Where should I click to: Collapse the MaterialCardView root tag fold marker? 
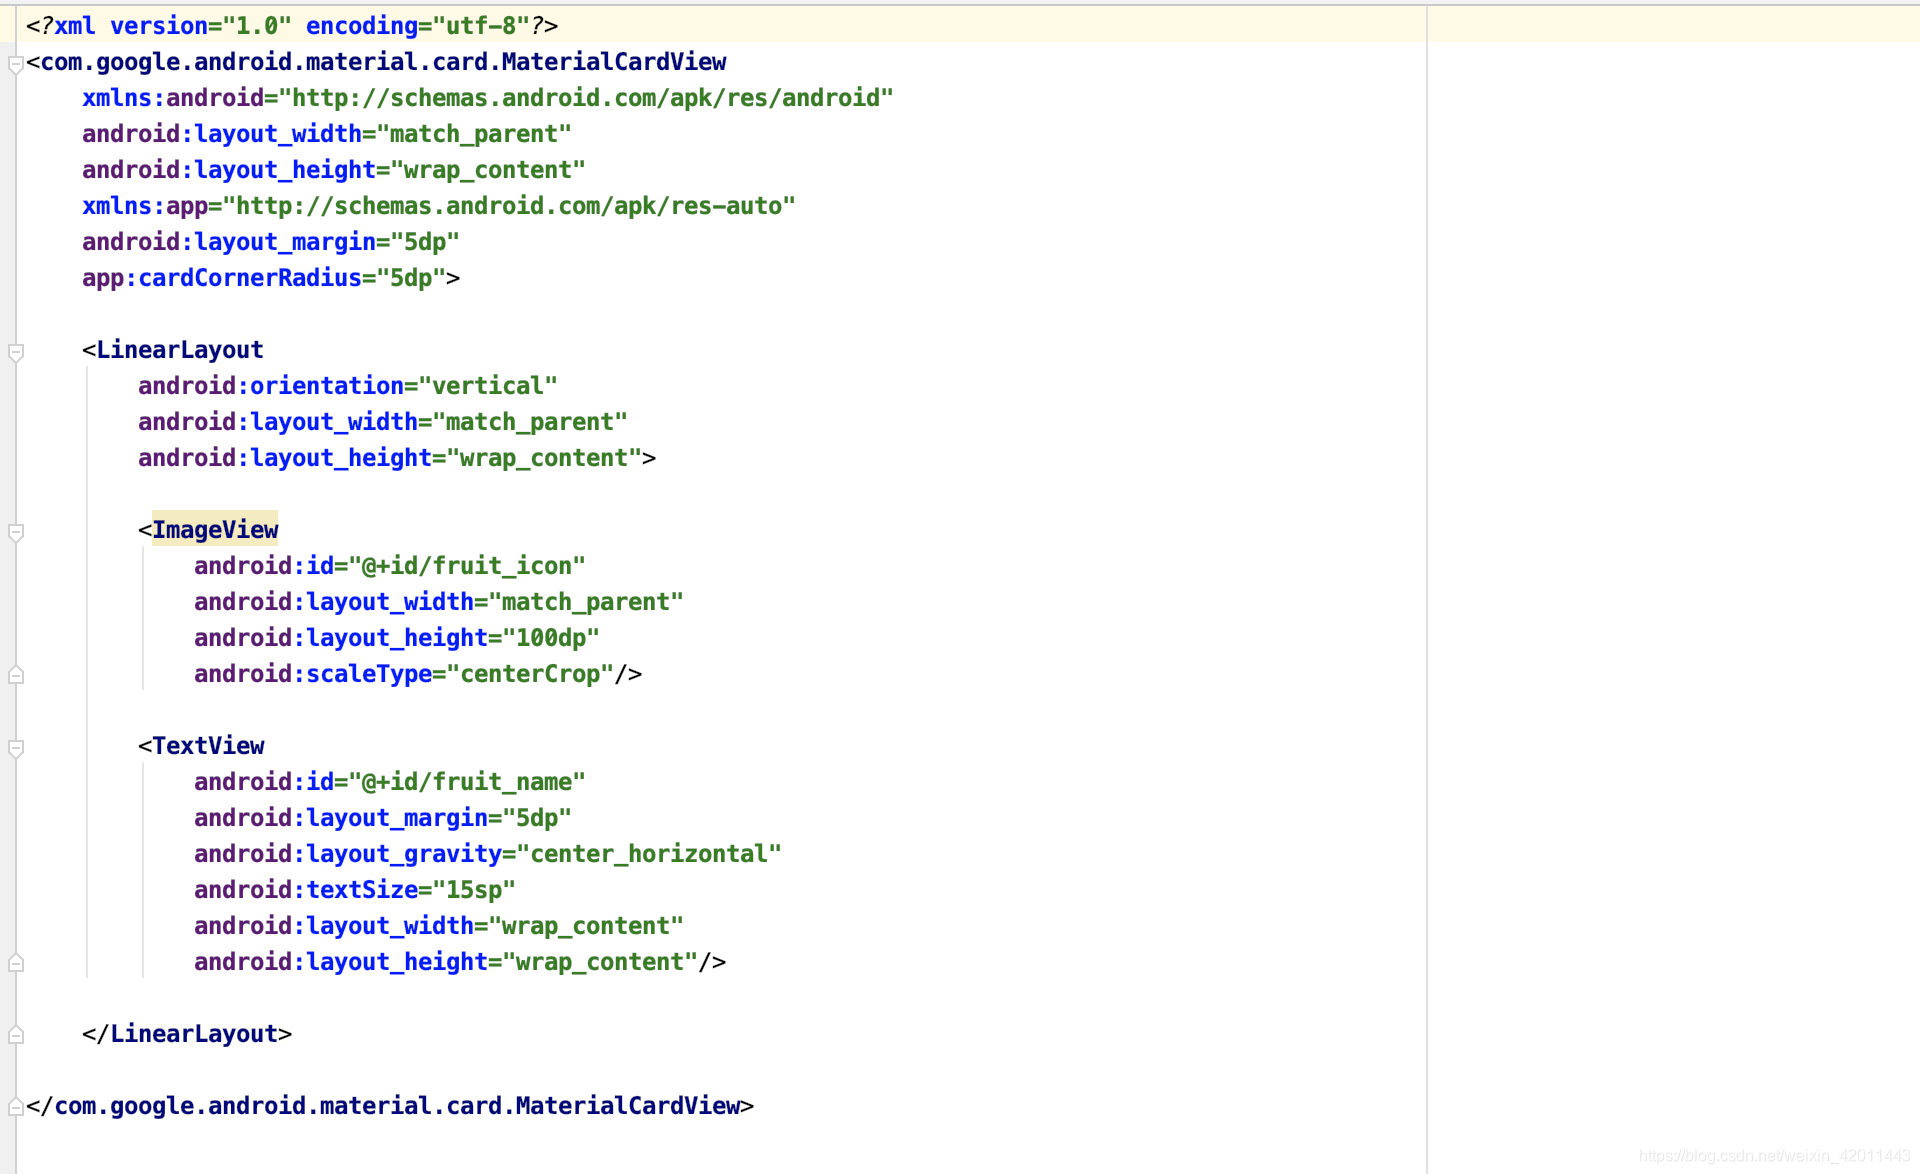tap(15, 64)
